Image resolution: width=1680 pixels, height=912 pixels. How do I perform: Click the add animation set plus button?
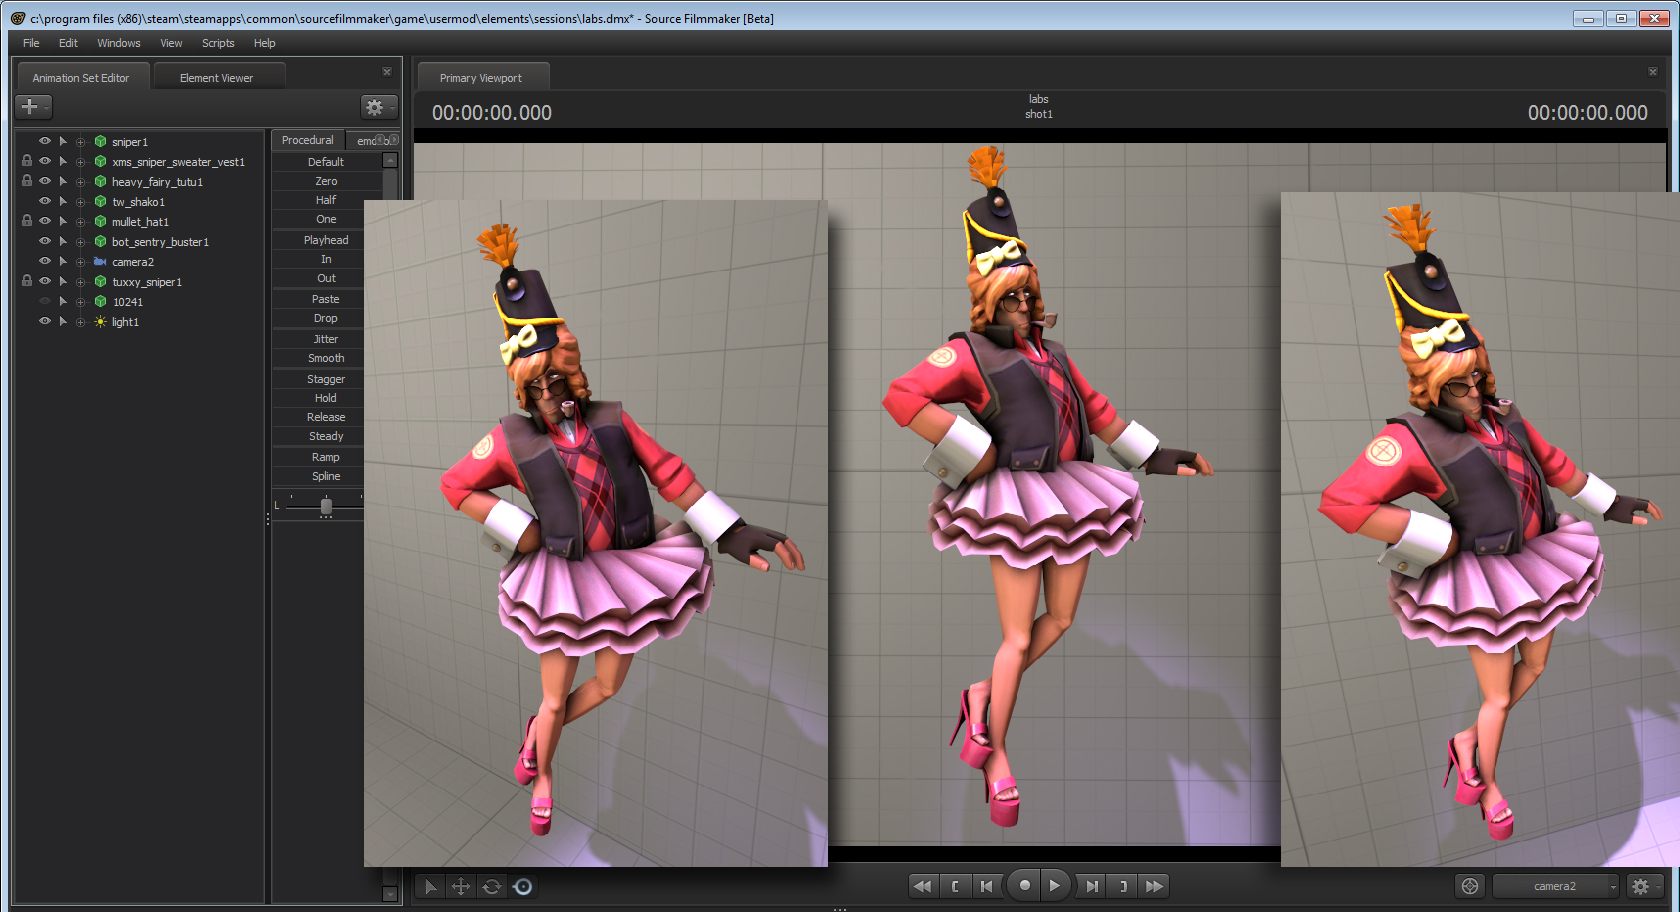(x=33, y=107)
